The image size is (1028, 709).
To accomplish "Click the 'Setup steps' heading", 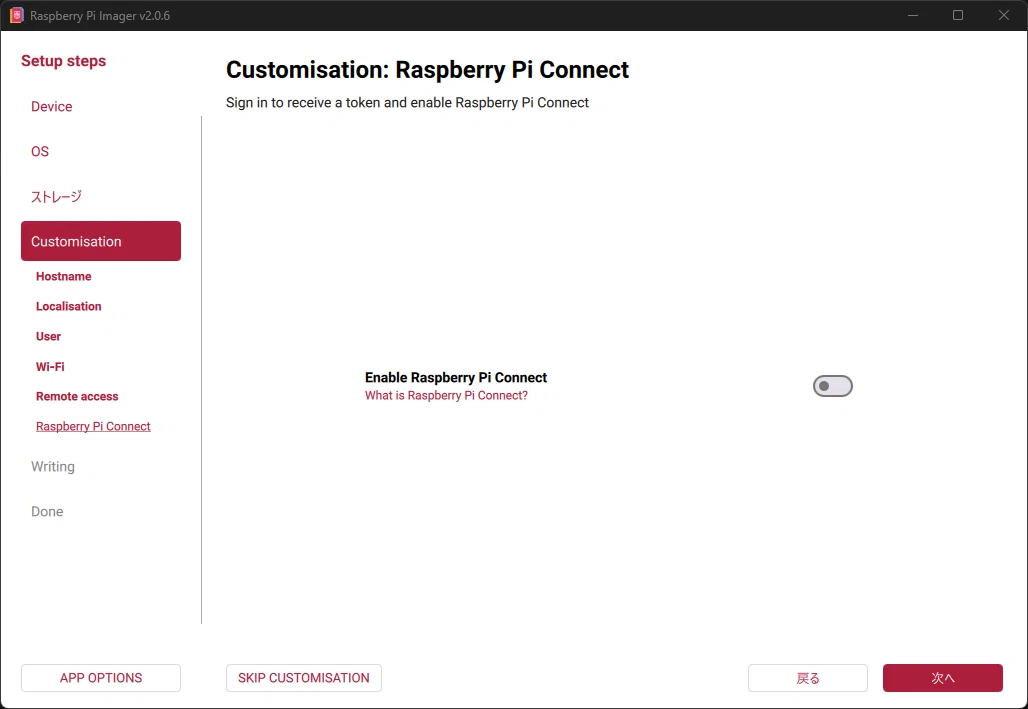I will point(64,61).
